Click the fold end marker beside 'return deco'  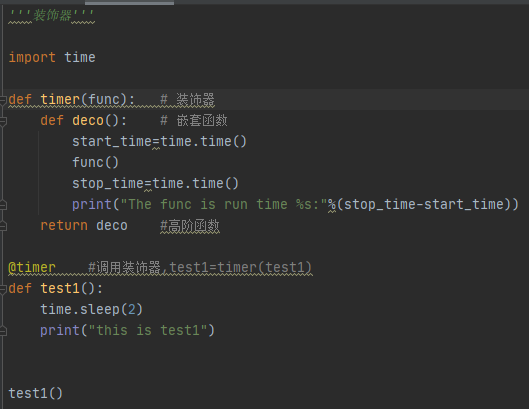(3, 226)
